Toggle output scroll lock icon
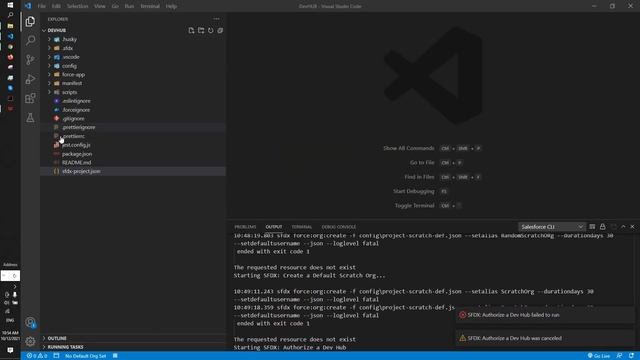The image size is (640, 360). tap(602, 227)
